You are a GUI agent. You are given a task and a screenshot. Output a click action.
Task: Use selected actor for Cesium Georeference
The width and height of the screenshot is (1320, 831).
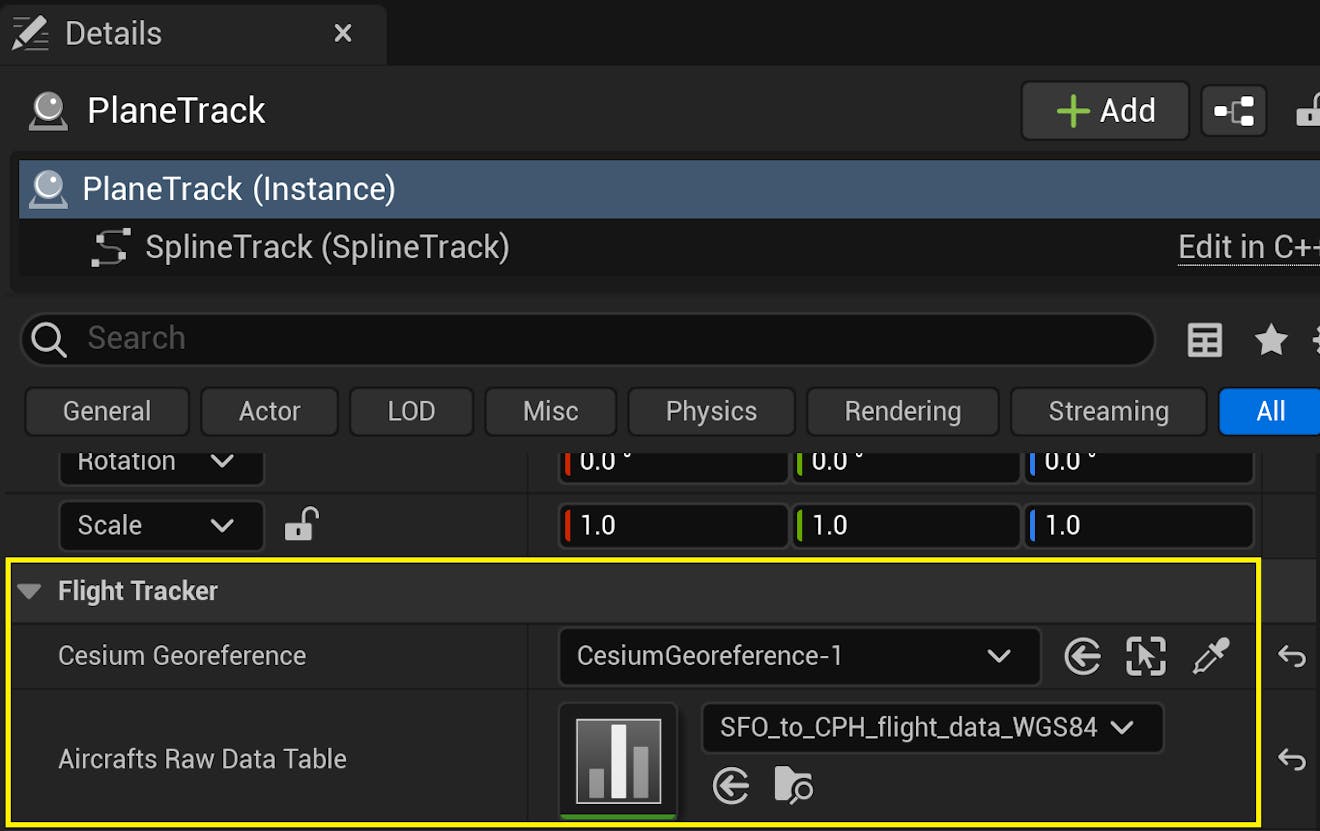1082,657
